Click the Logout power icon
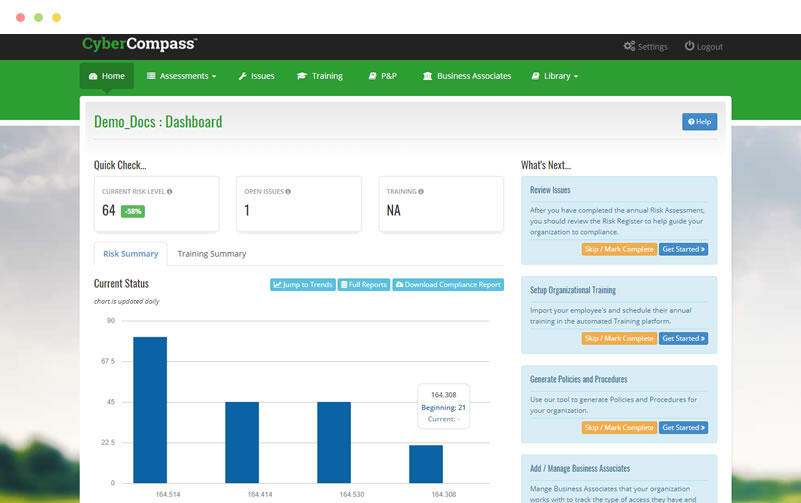The width and height of the screenshot is (801, 503). 689,47
